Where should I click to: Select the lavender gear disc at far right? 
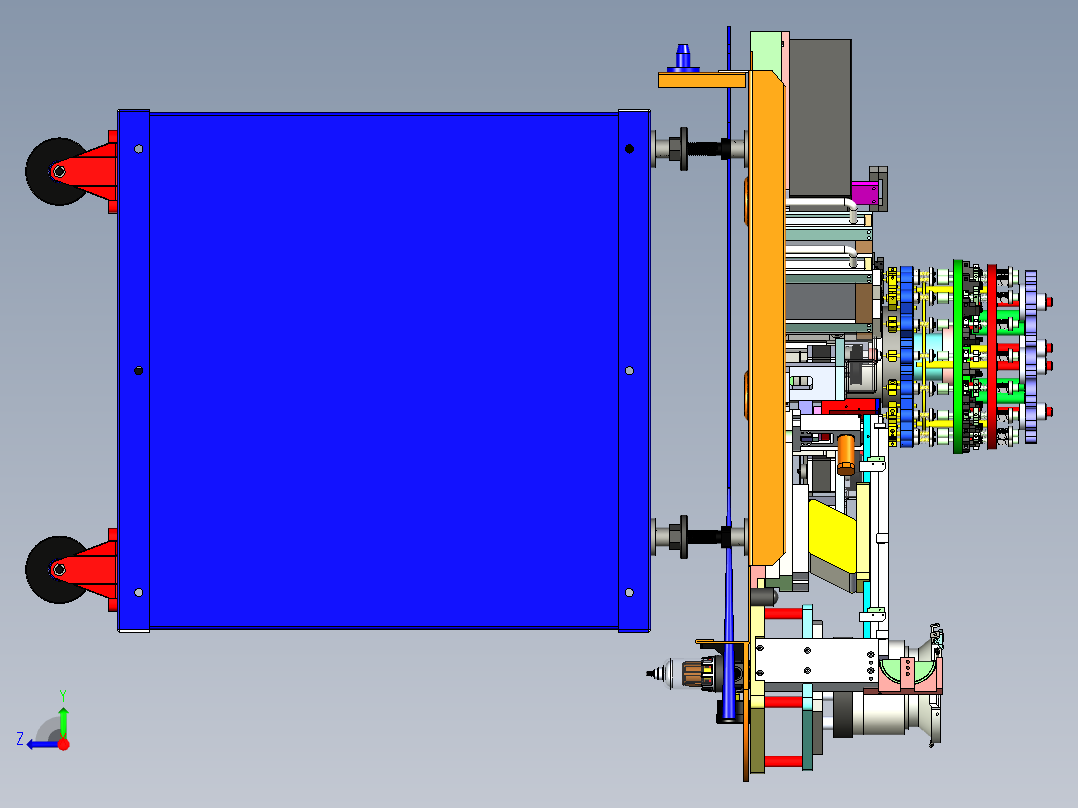[1031, 356]
